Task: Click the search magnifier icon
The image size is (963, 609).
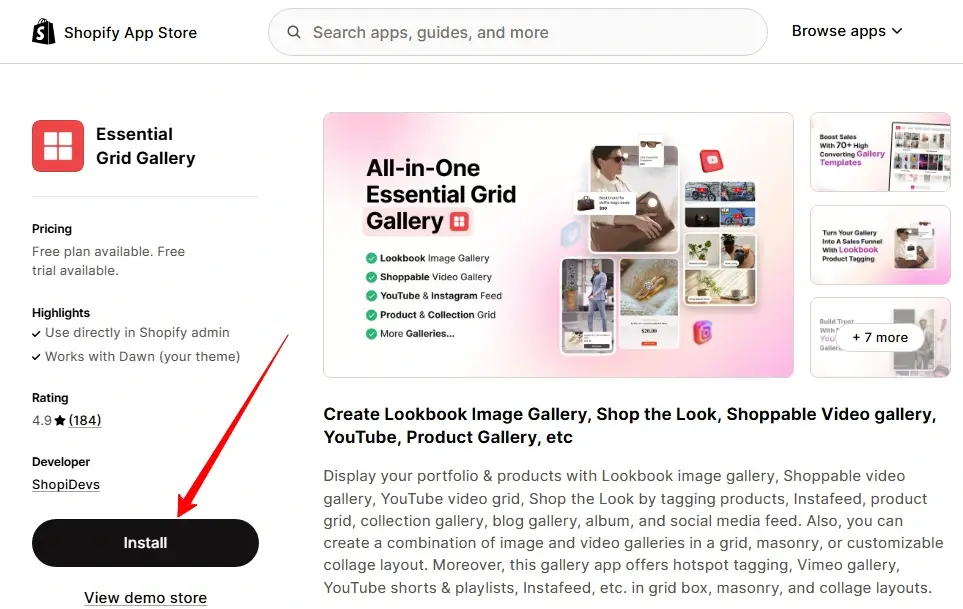Action: [293, 32]
